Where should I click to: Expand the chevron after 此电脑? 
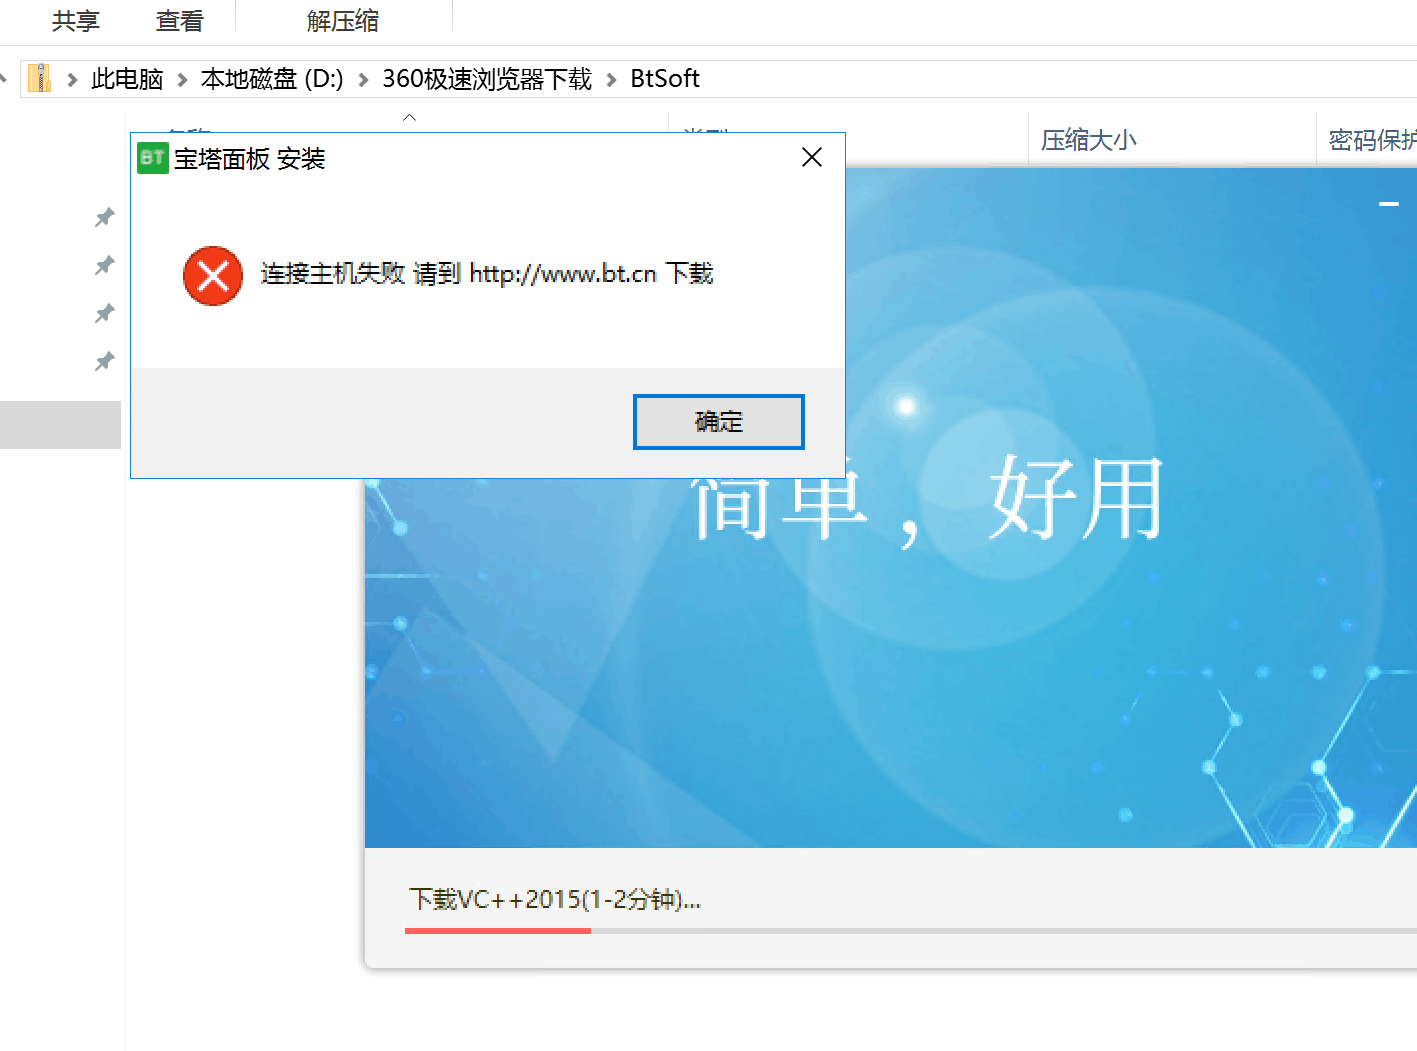tap(182, 80)
